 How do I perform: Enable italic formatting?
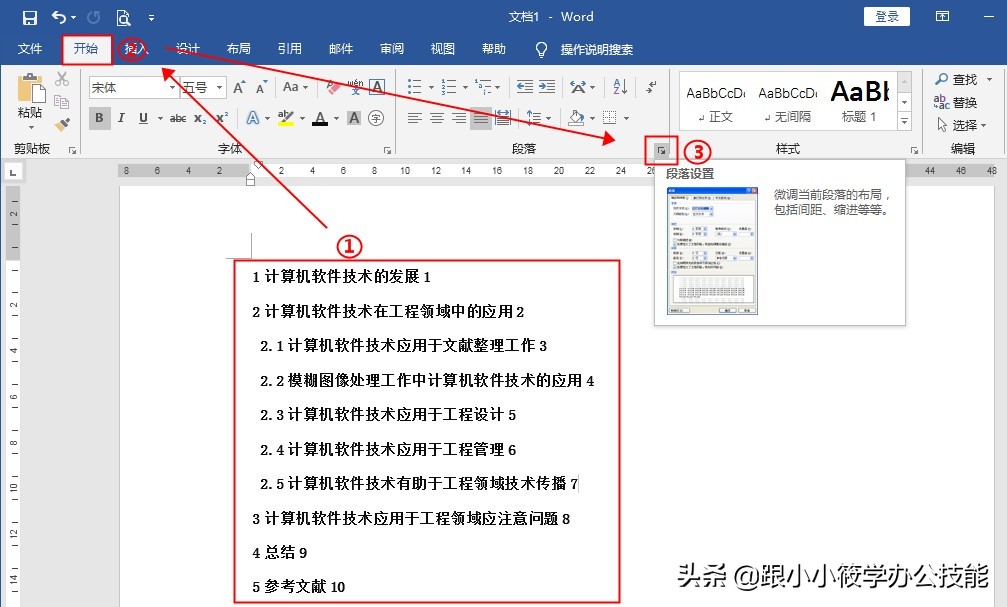pos(121,117)
